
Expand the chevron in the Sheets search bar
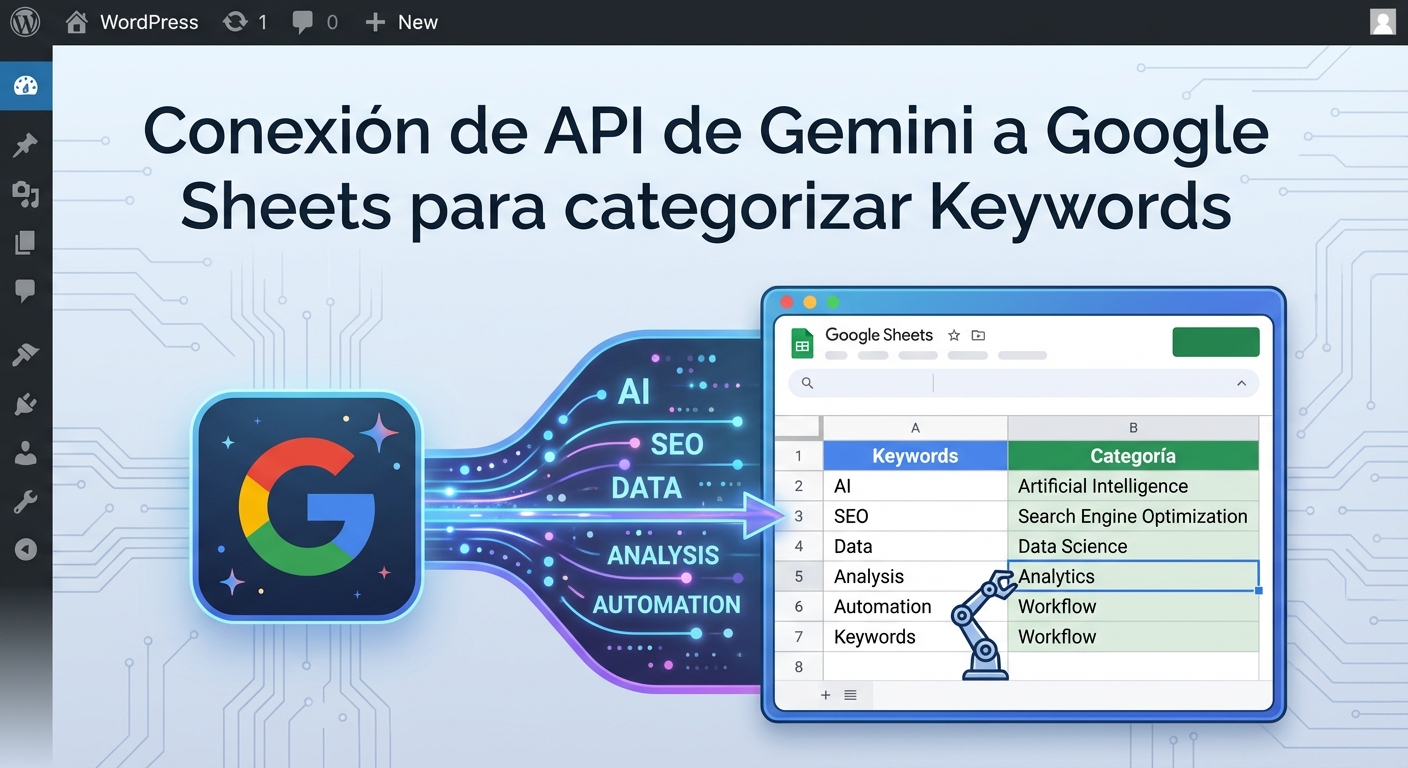pyautogui.click(x=1241, y=383)
